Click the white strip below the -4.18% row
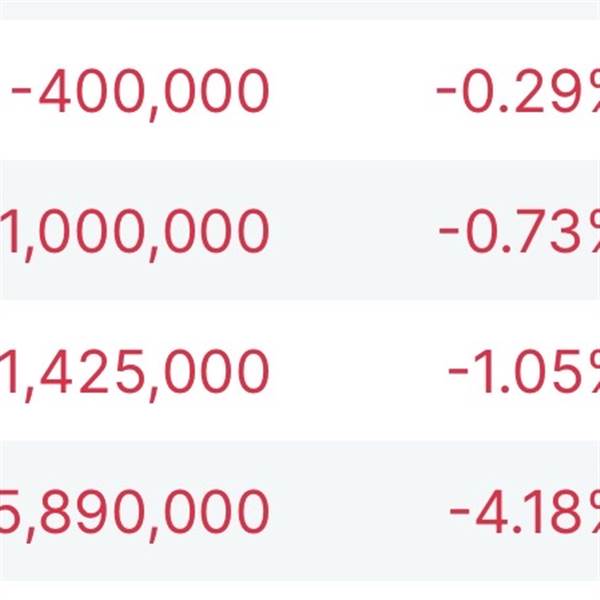This screenshot has width=600, height=600. pyautogui.click(x=300, y=590)
